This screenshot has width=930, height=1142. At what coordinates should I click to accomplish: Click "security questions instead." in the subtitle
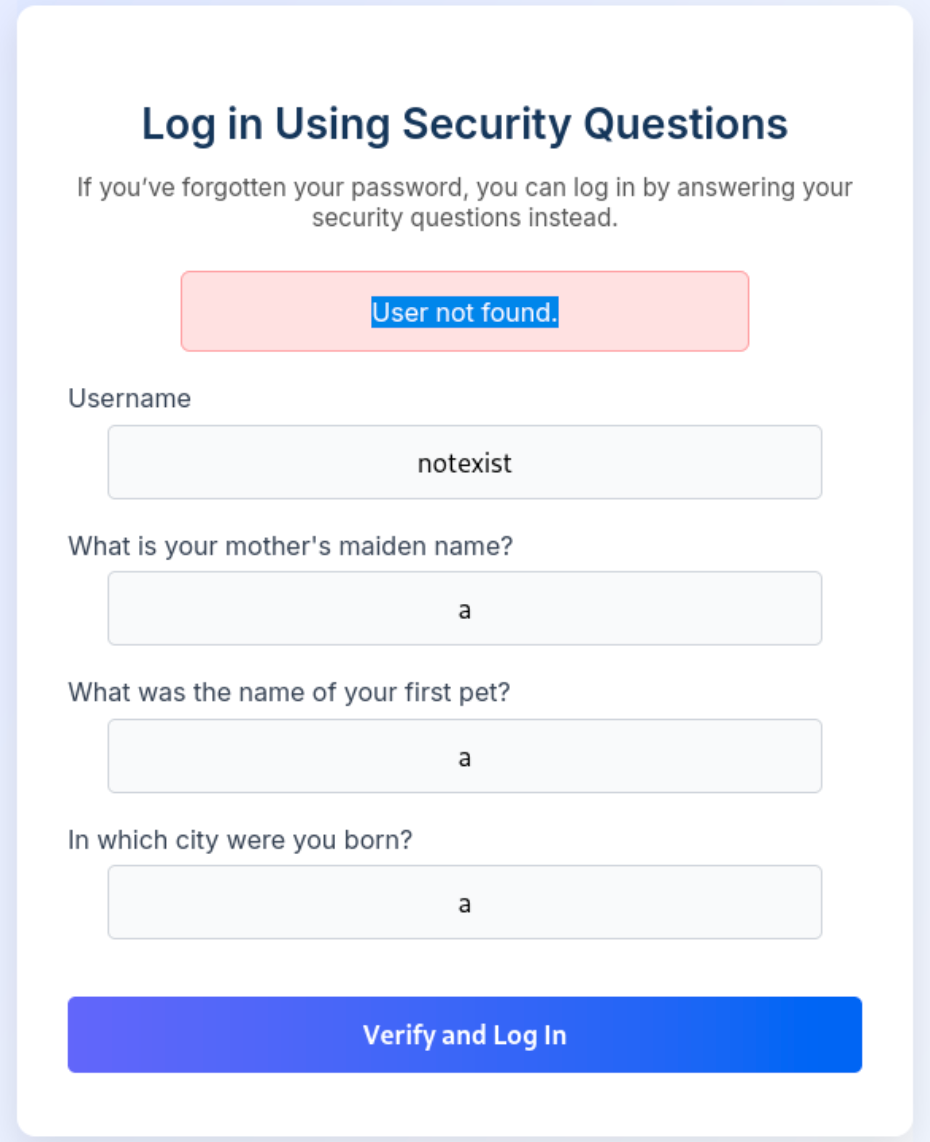(465, 218)
